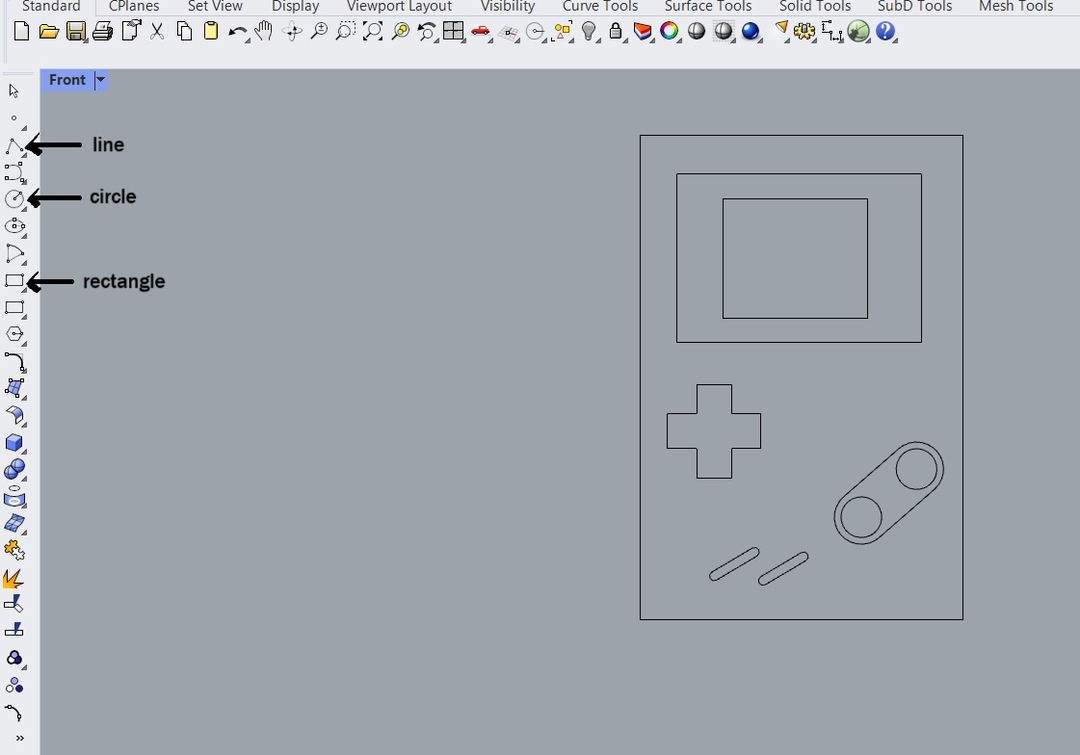Image resolution: width=1080 pixels, height=755 pixels.
Task: Undo view change icon
Action: (x=426, y=32)
